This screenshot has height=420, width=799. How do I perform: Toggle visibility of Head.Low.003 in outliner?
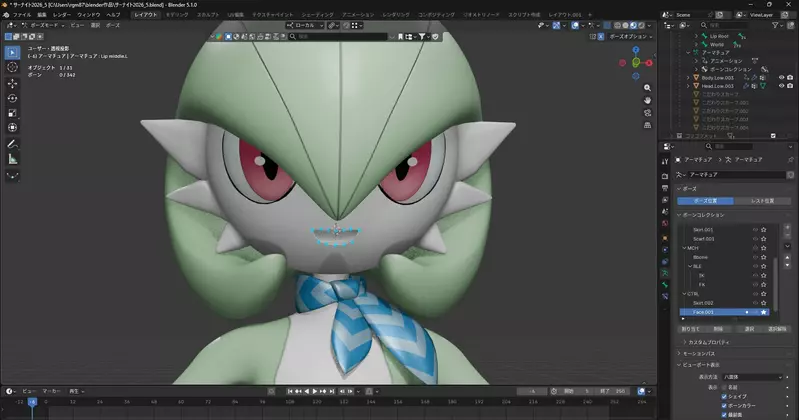tap(781, 86)
